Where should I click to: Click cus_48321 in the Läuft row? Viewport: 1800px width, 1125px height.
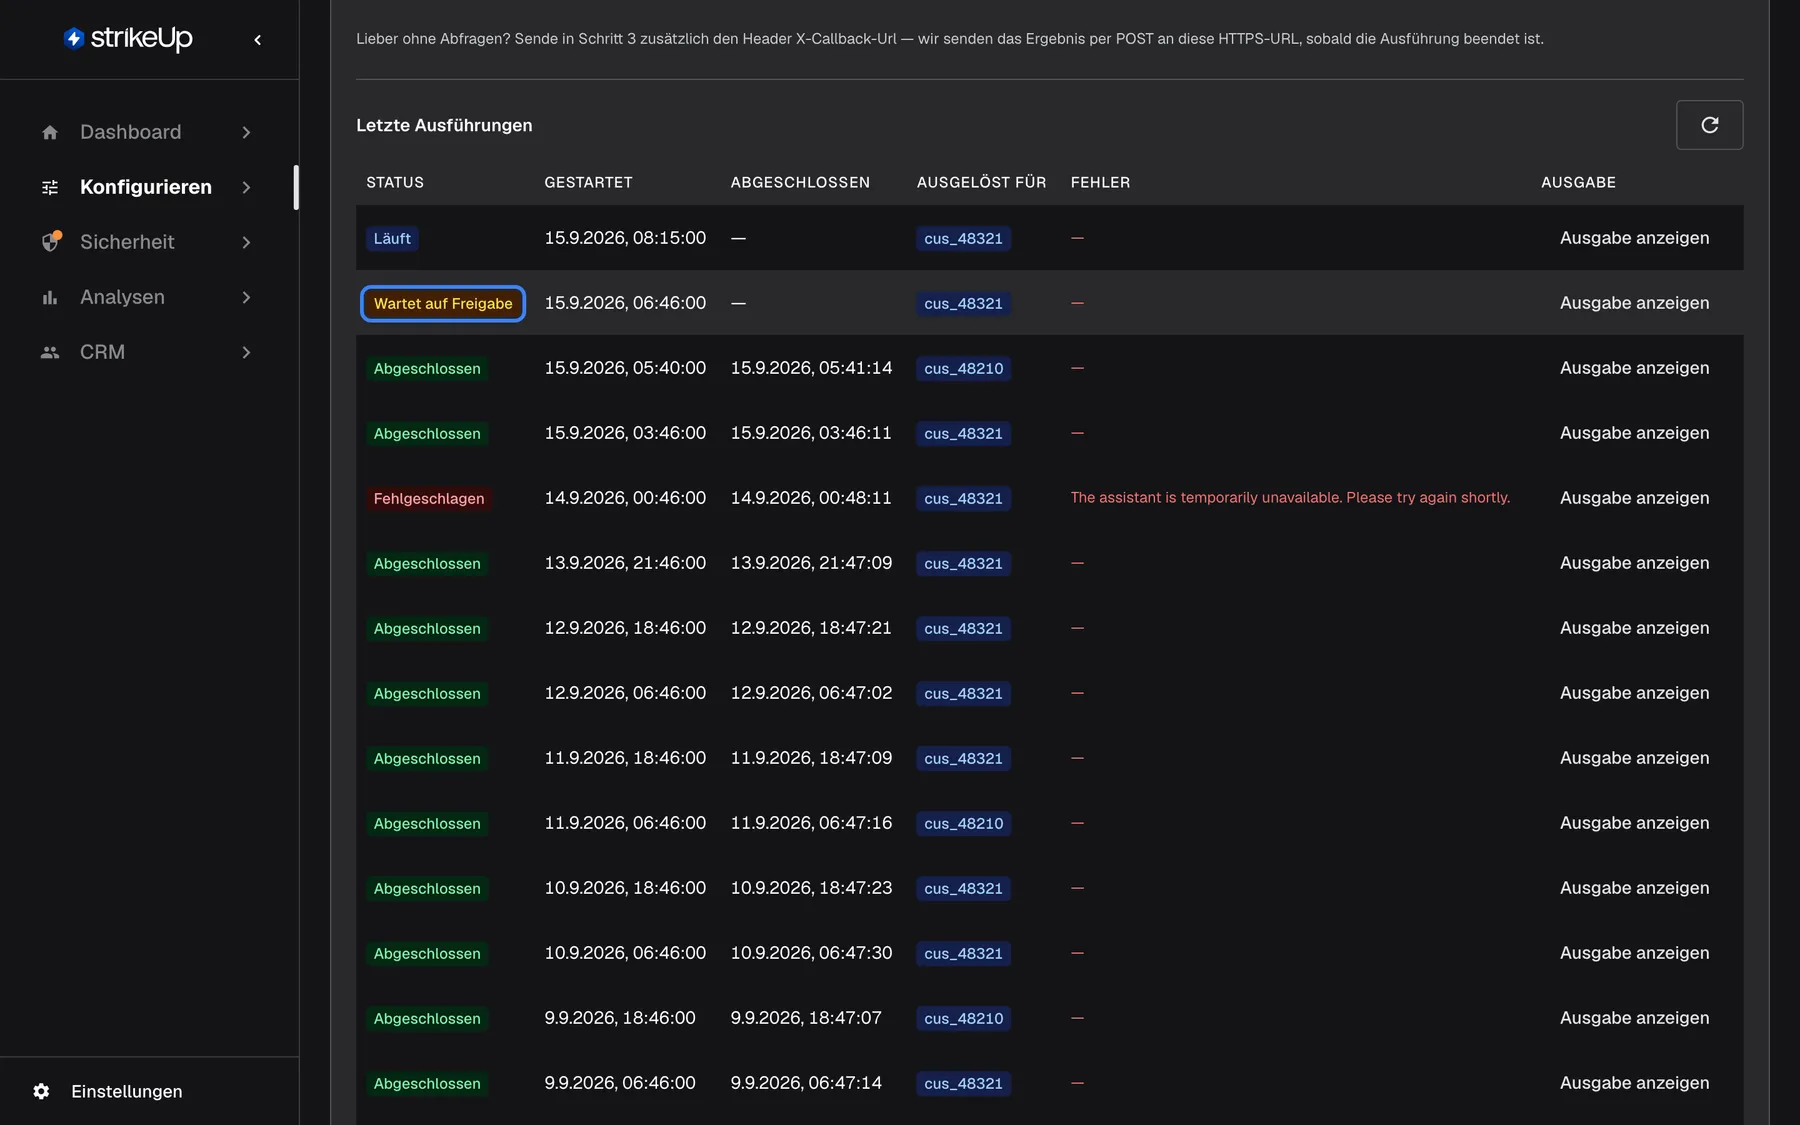pos(963,238)
